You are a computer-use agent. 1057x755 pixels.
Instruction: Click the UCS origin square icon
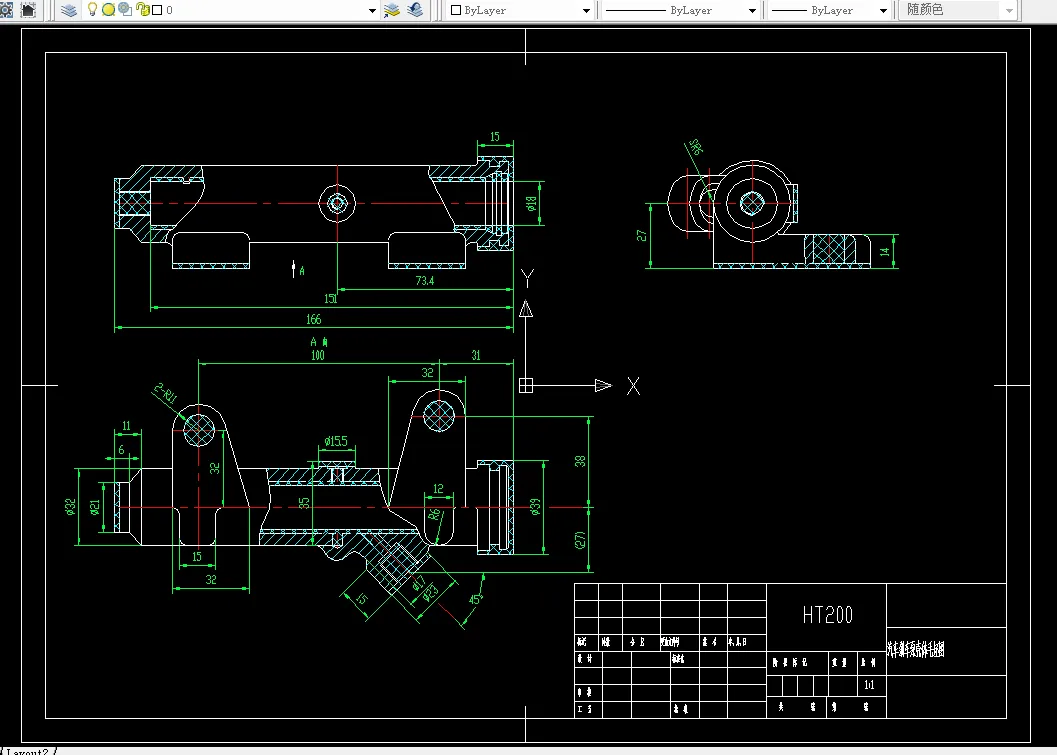[x=526, y=385]
